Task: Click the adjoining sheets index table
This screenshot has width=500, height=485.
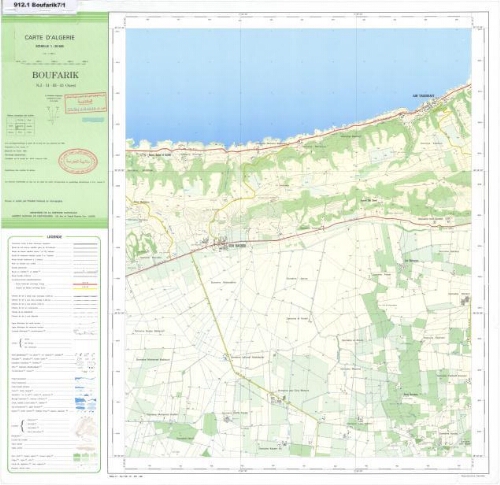Action: (x=21, y=125)
